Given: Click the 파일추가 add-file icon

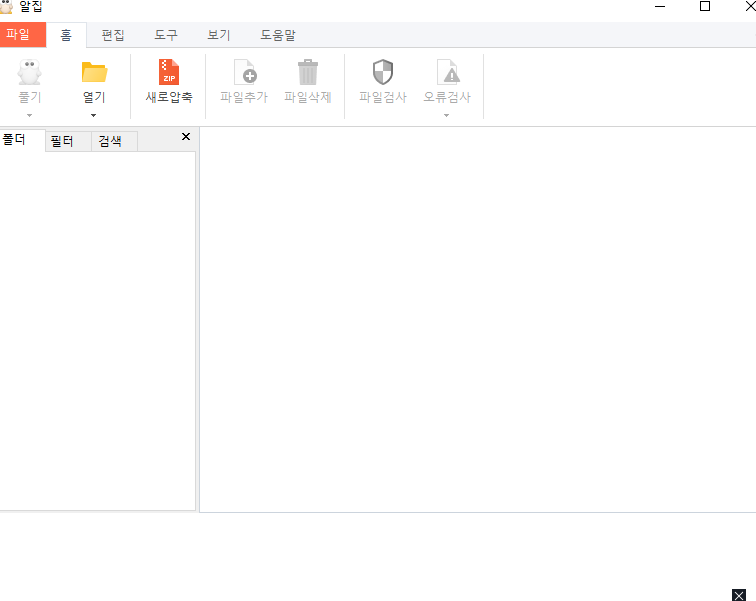Looking at the screenshot, I should [245, 72].
